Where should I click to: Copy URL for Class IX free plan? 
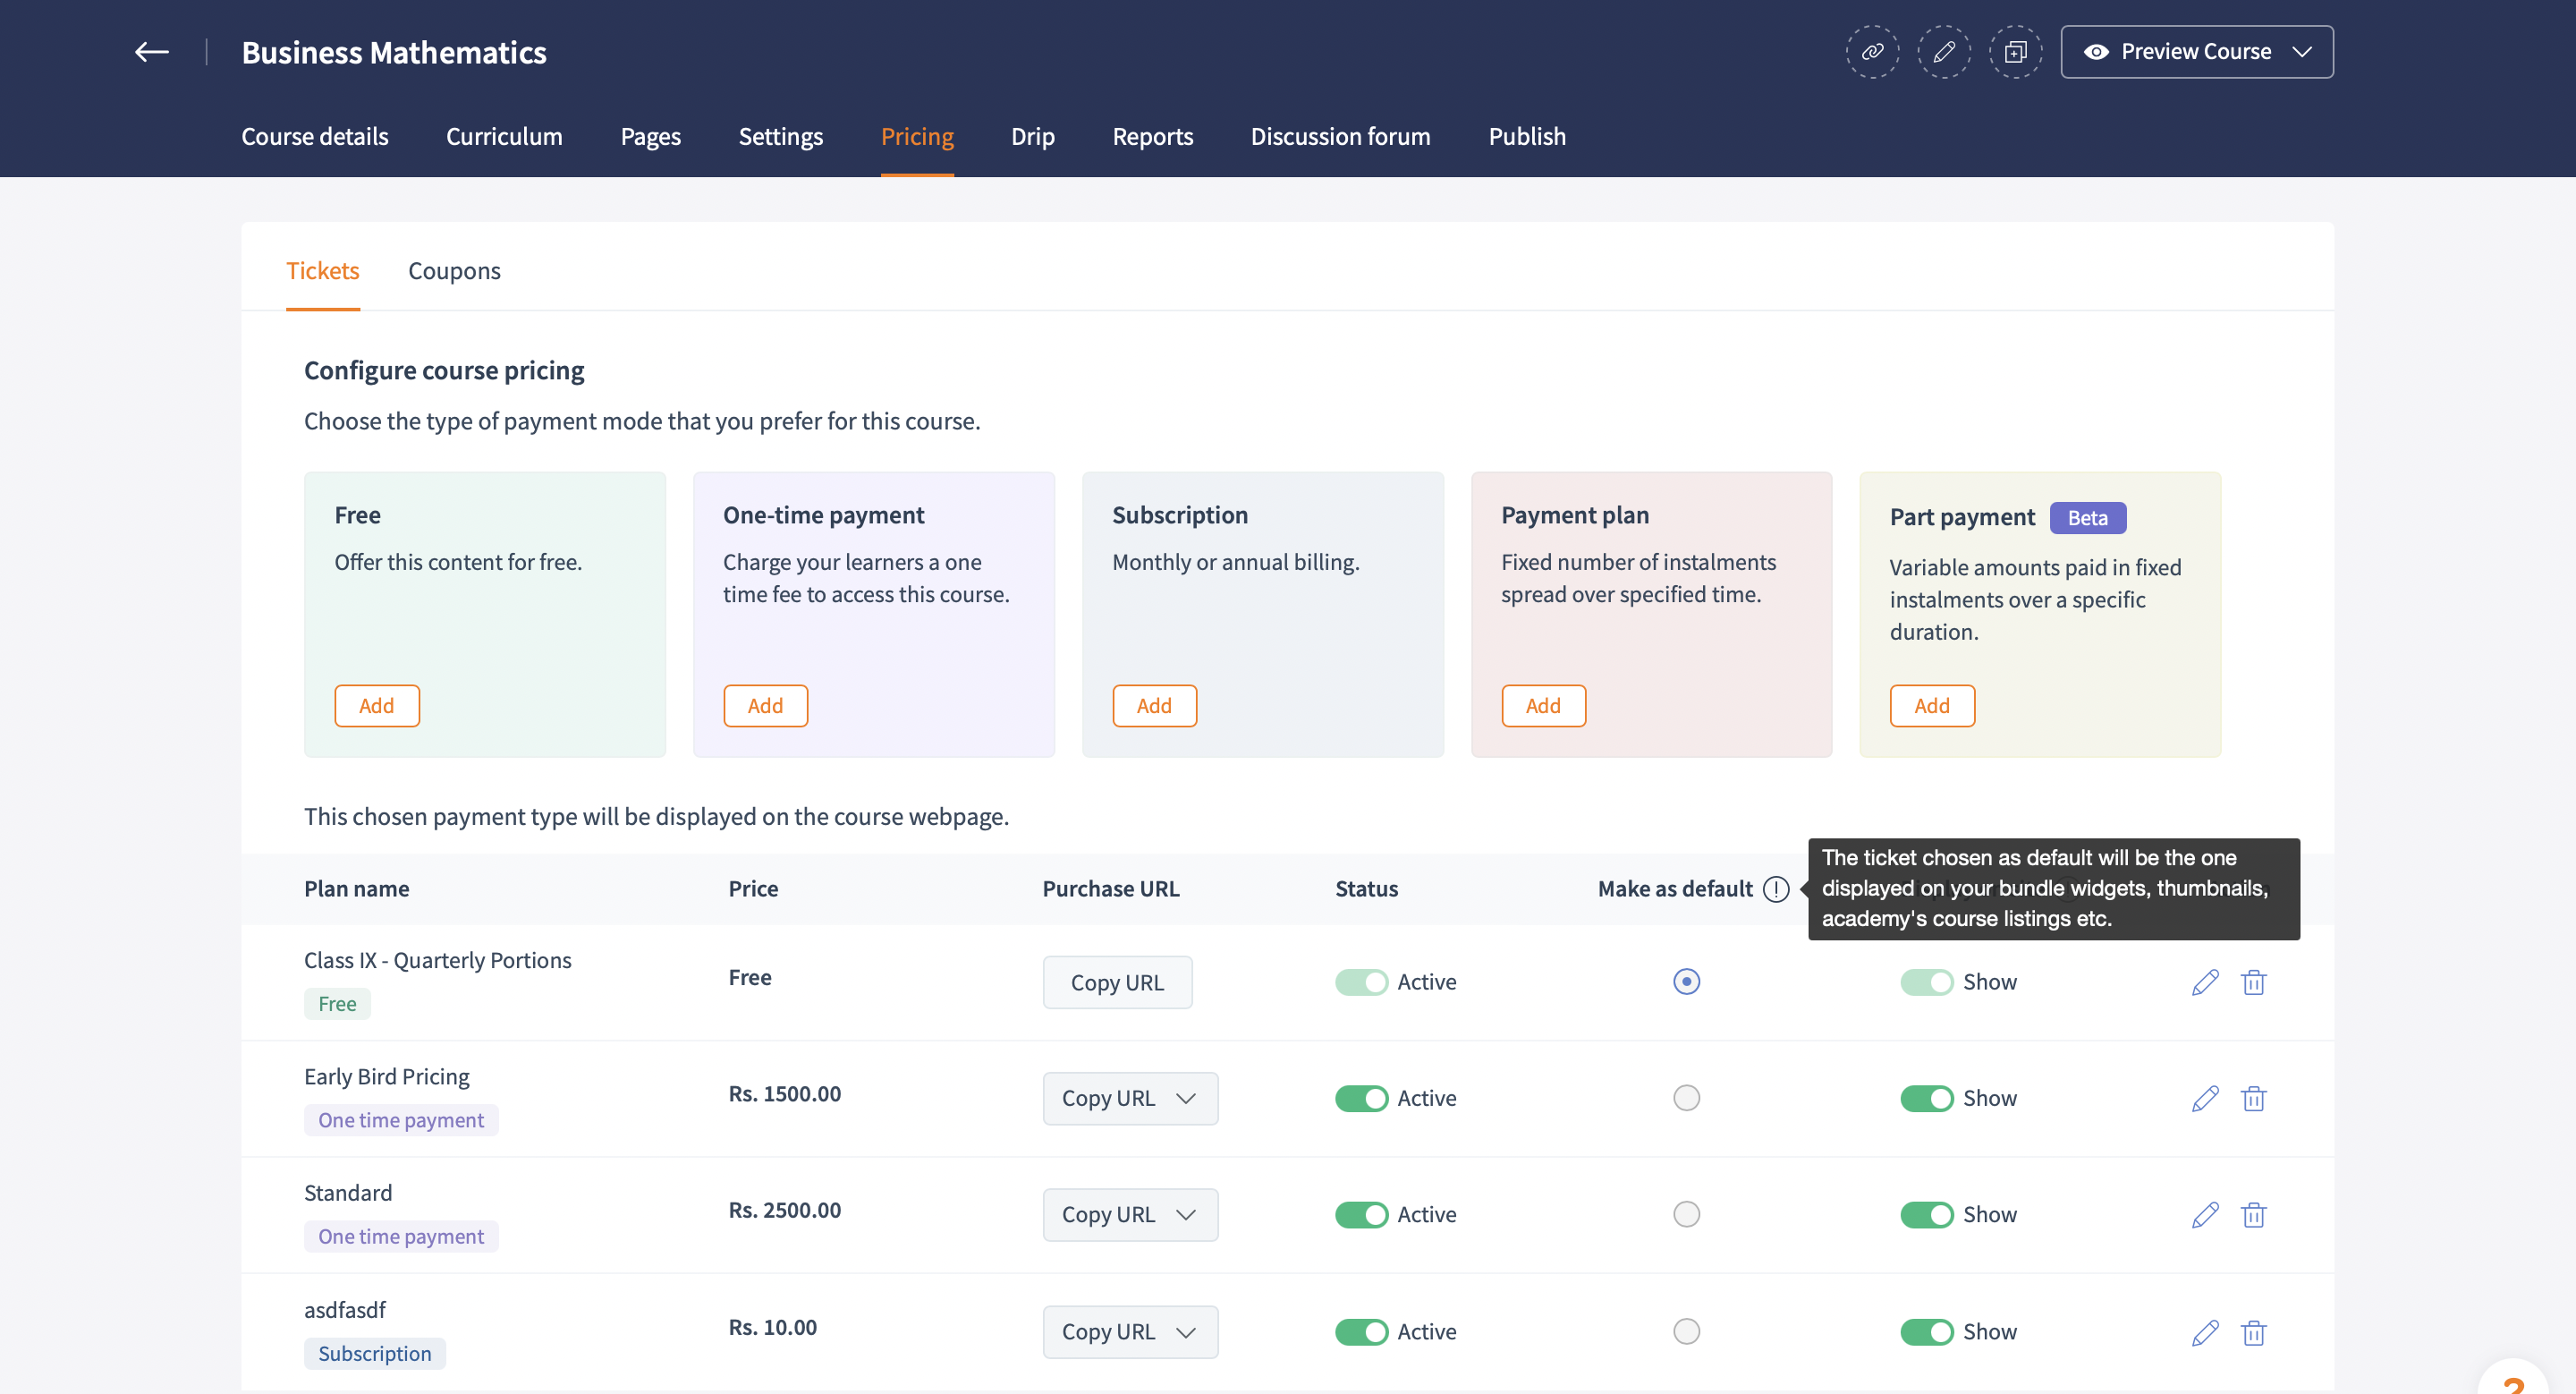tap(1117, 982)
